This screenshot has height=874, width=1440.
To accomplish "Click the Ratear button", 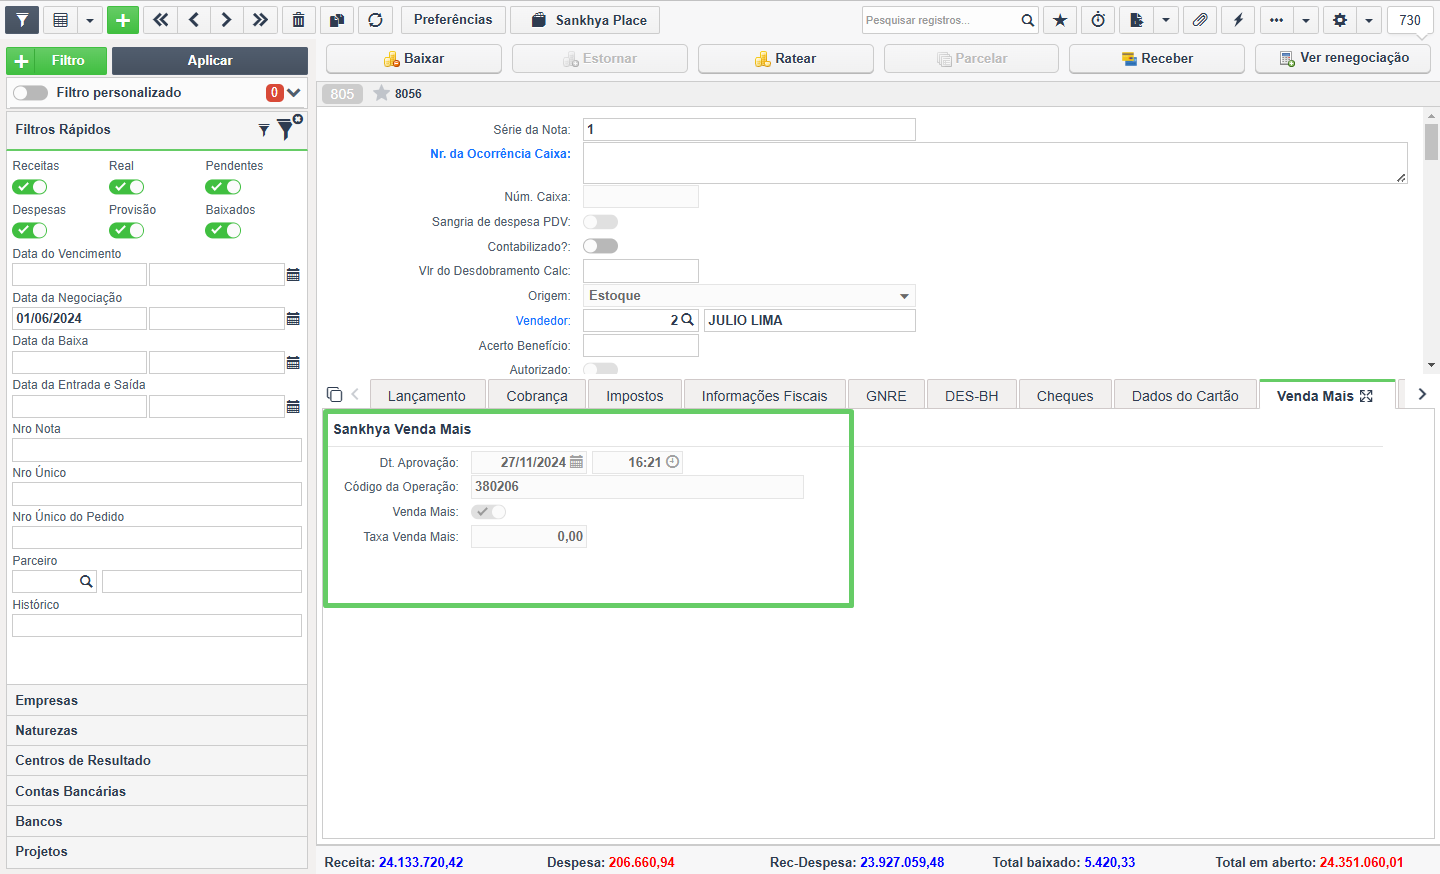I will 786,59.
